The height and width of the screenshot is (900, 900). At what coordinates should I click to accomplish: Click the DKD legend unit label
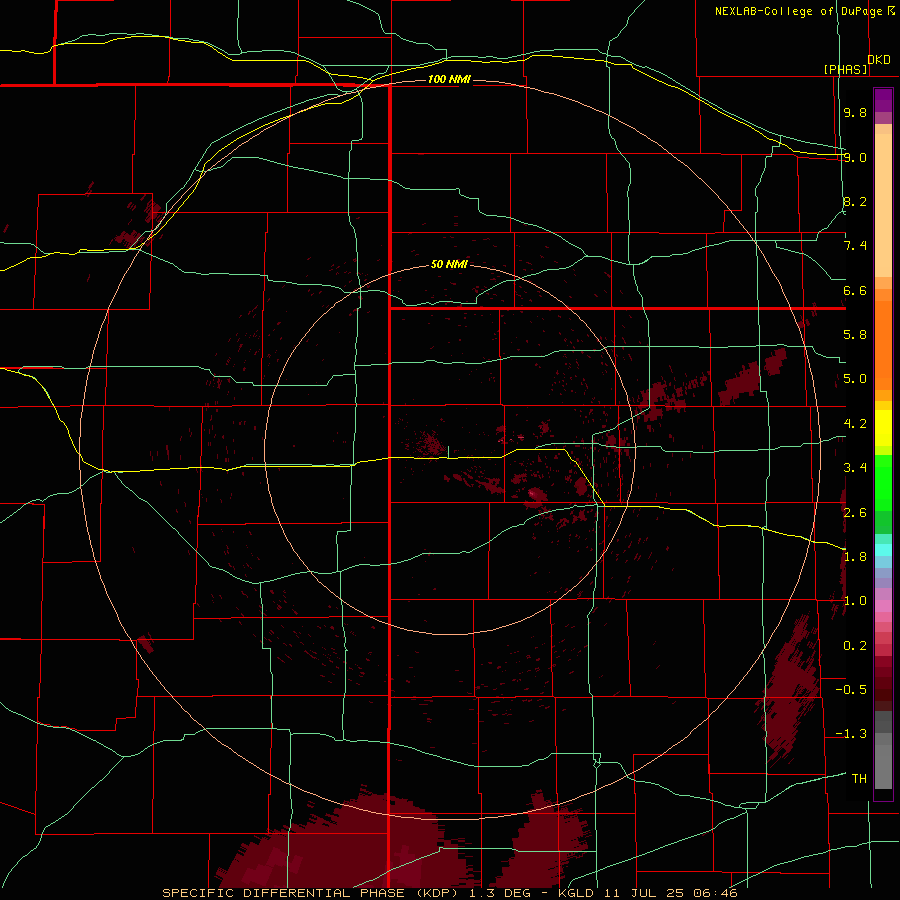(x=879, y=59)
